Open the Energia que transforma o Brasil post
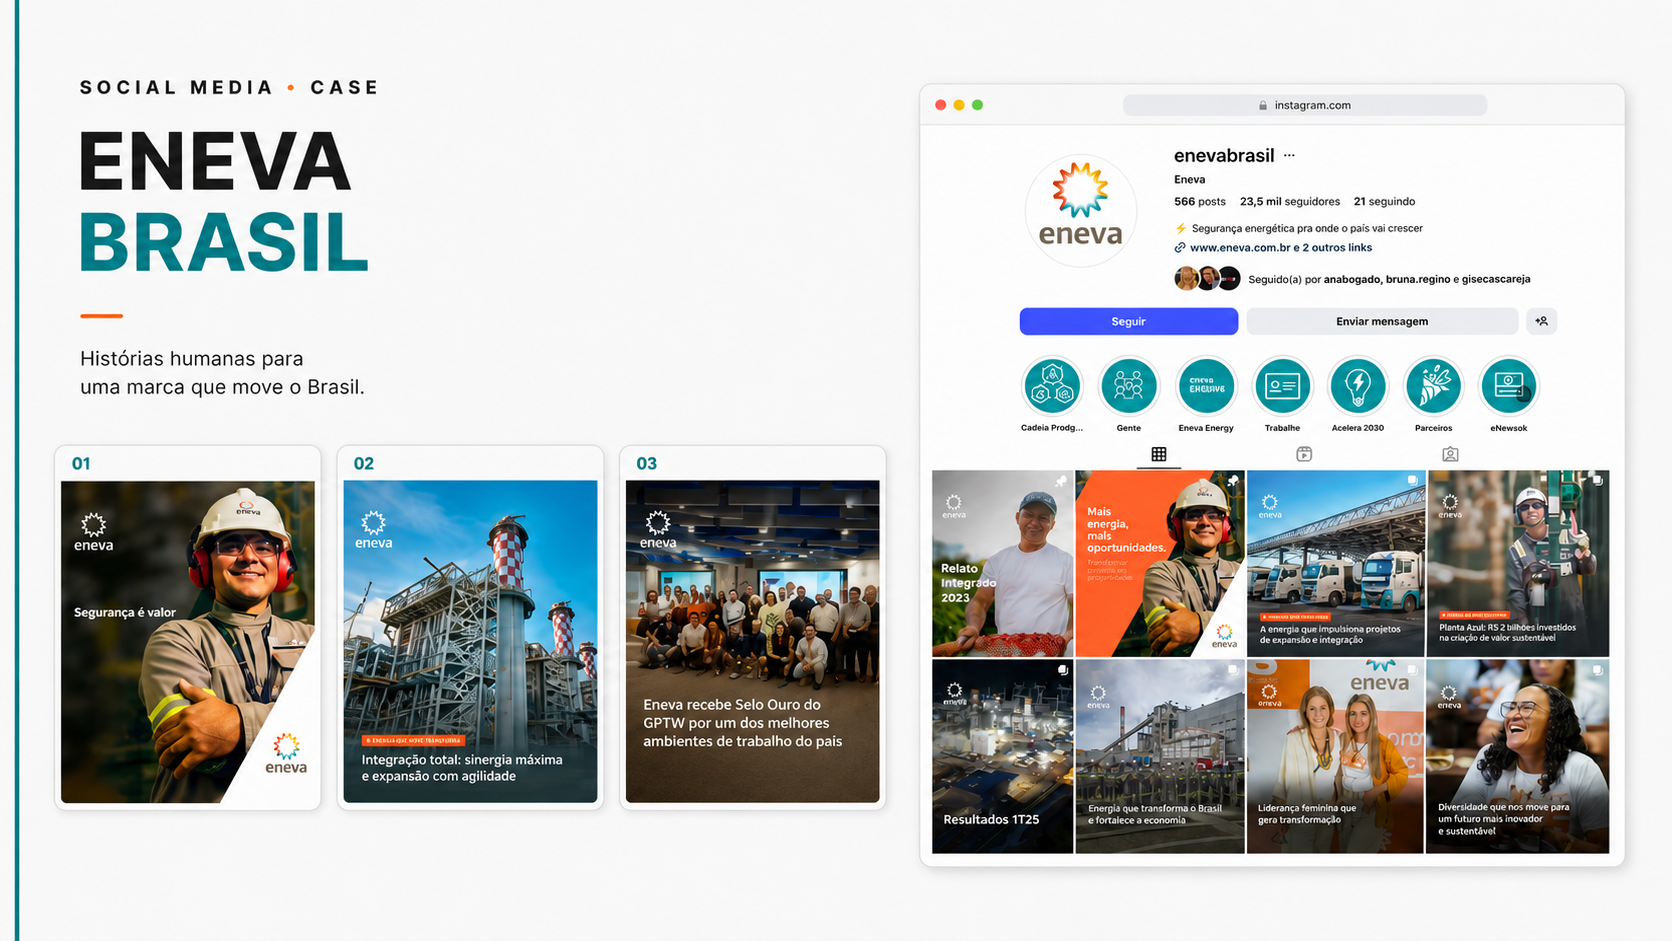 tap(1160, 756)
